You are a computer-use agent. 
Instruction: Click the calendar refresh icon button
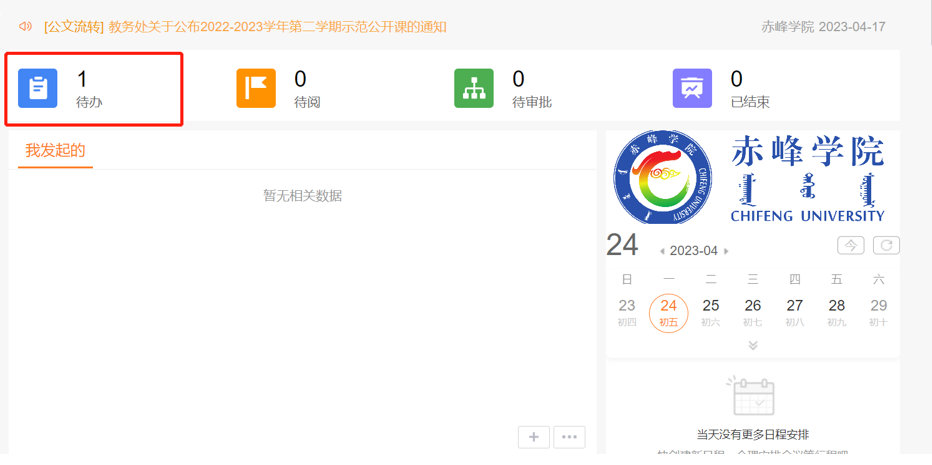(886, 245)
